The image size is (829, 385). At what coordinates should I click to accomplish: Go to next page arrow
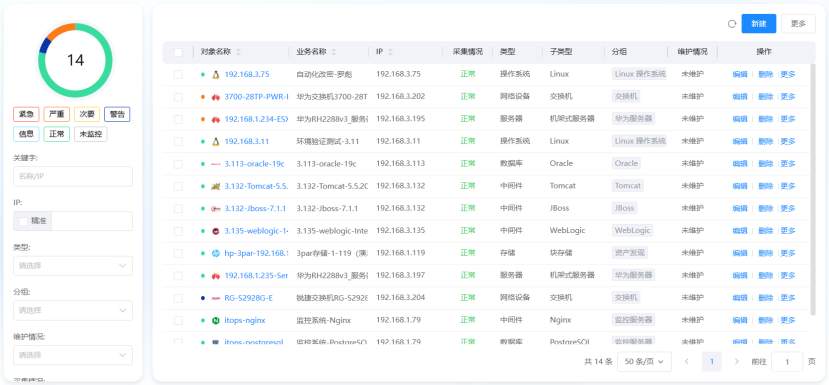736,362
